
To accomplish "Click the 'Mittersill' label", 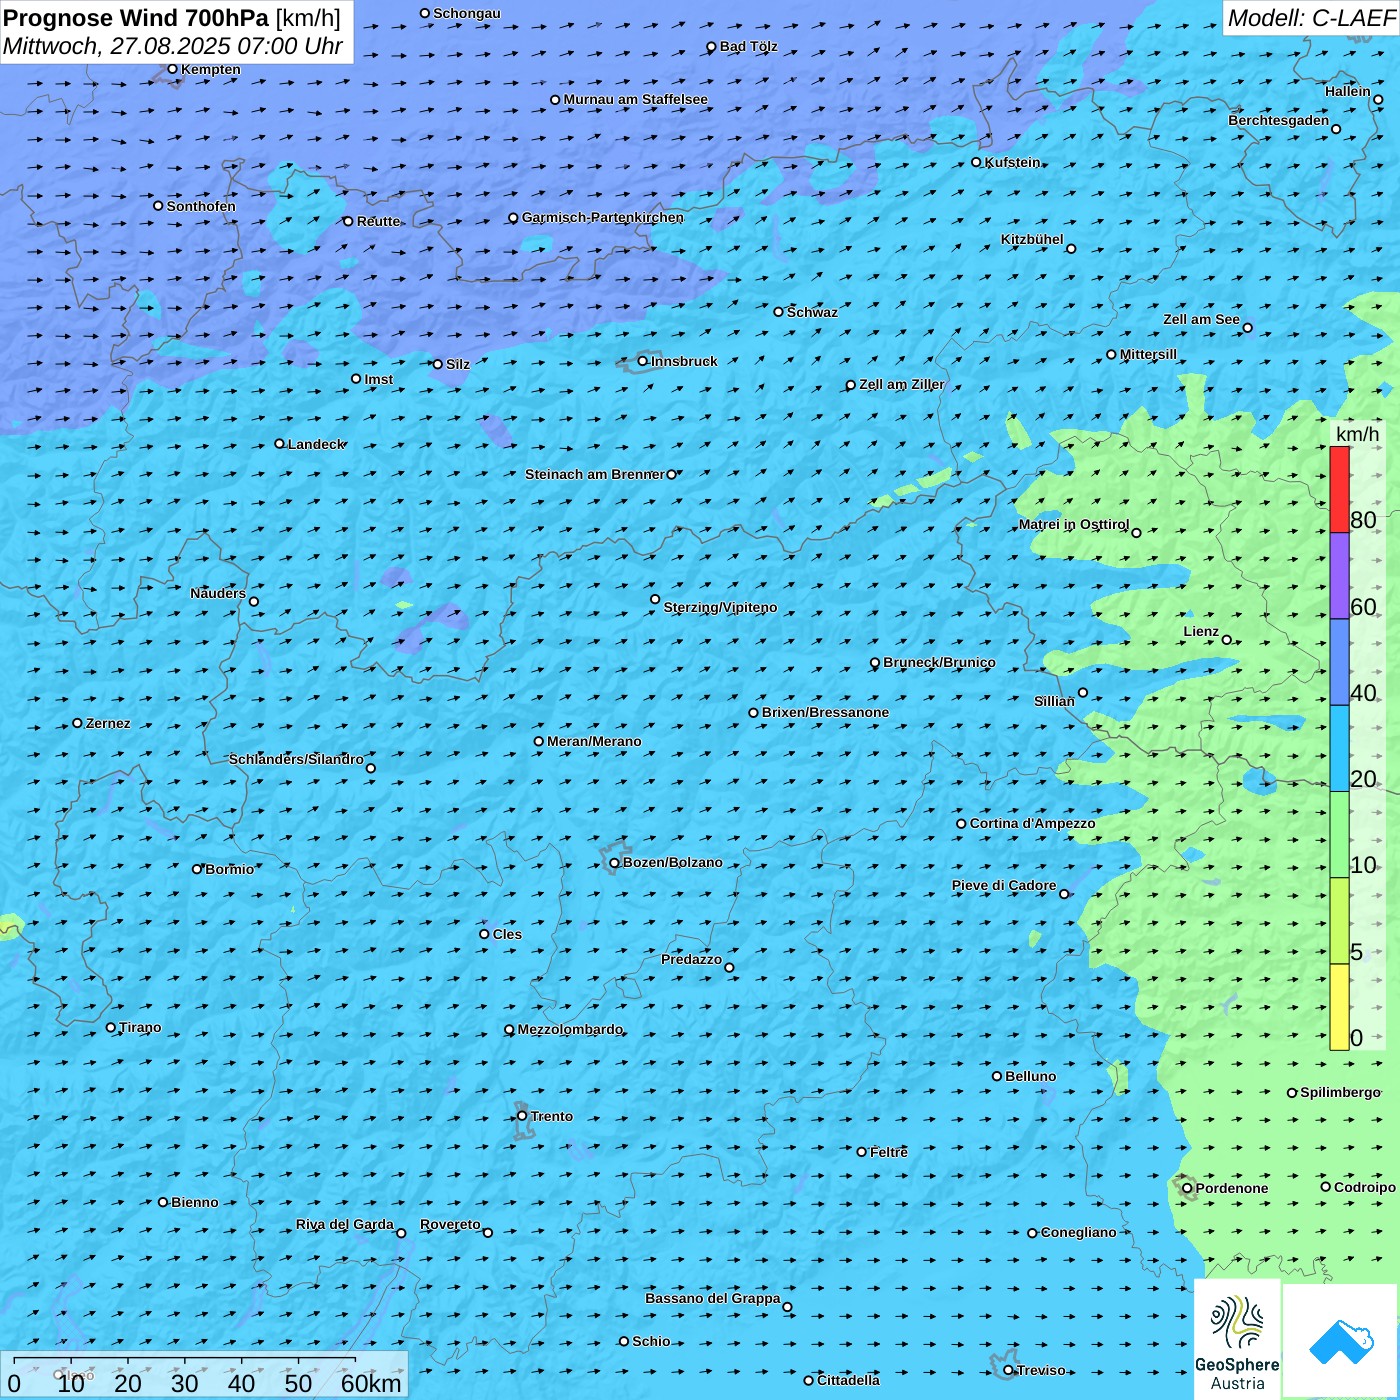I will pos(1149,354).
